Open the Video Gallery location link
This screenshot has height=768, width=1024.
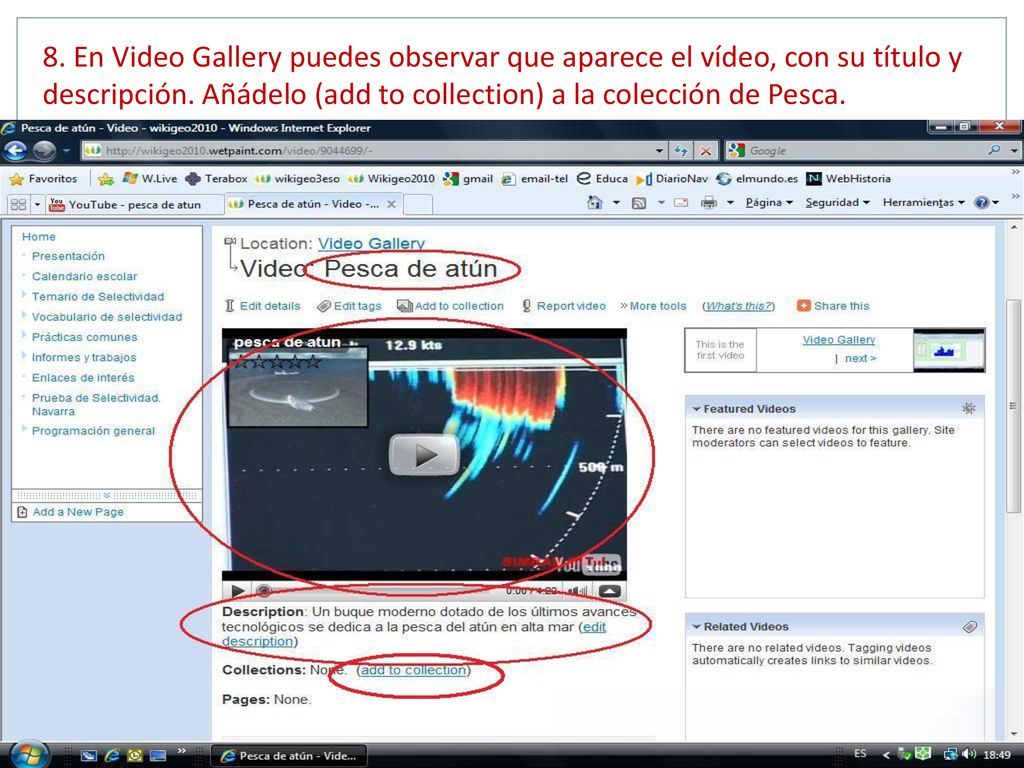[371, 244]
